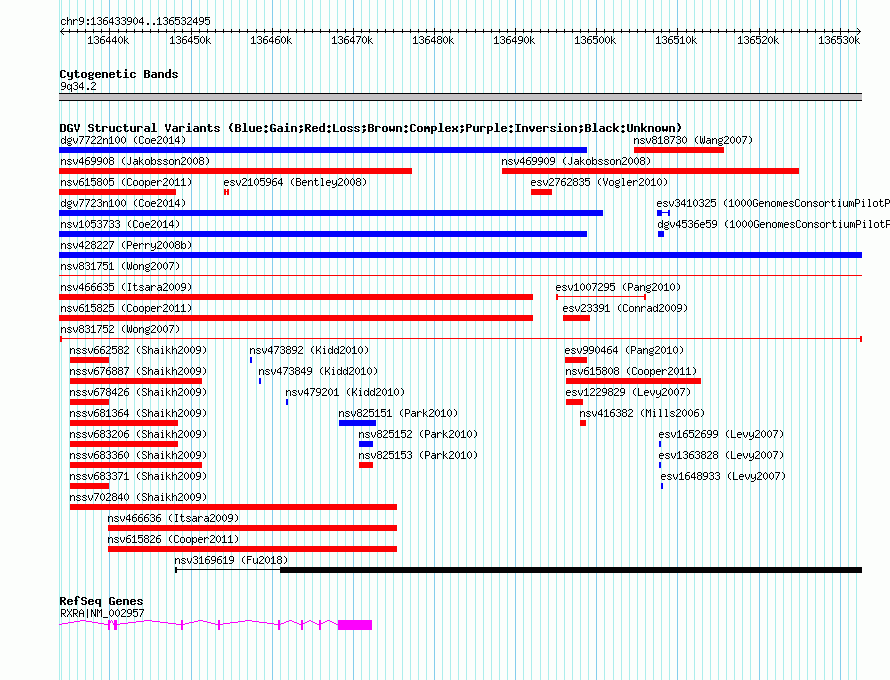This screenshot has width=890, height=680.
Task: Select the nsv615826 (Cooper2011) label
Action: tap(173, 539)
